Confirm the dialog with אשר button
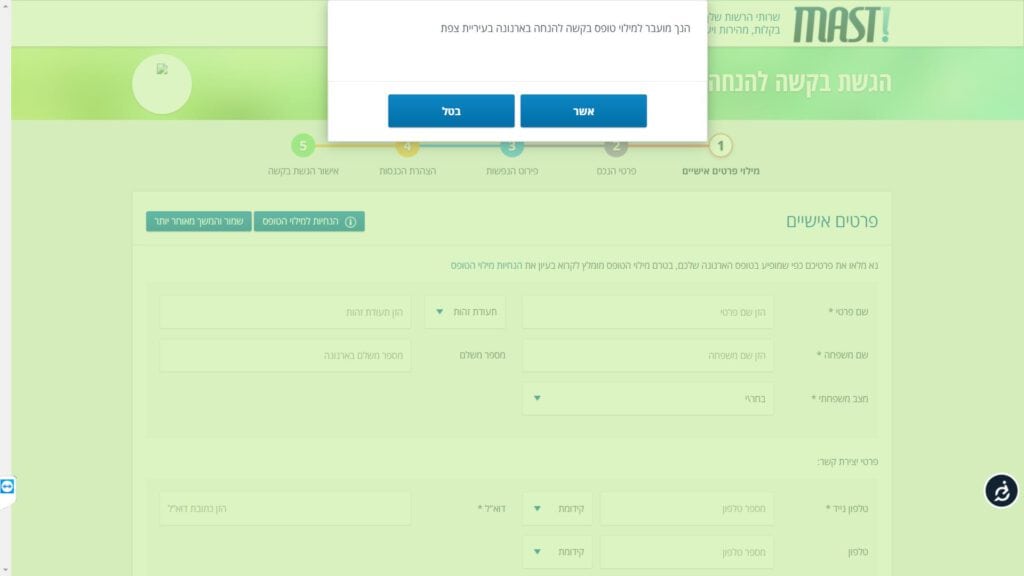The height and width of the screenshot is (576, 1024). (x=583, y=111)
